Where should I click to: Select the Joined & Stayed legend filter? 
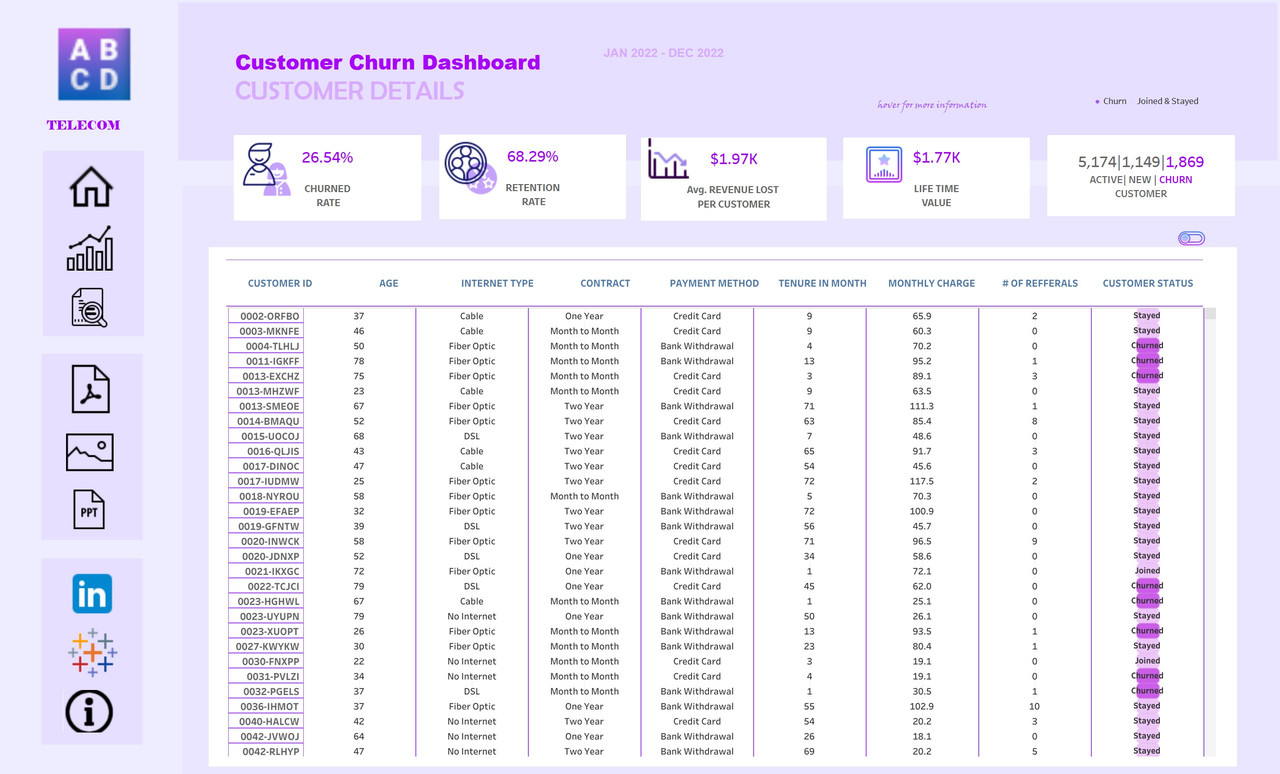pyautogui.click(x=1166, y=101)
